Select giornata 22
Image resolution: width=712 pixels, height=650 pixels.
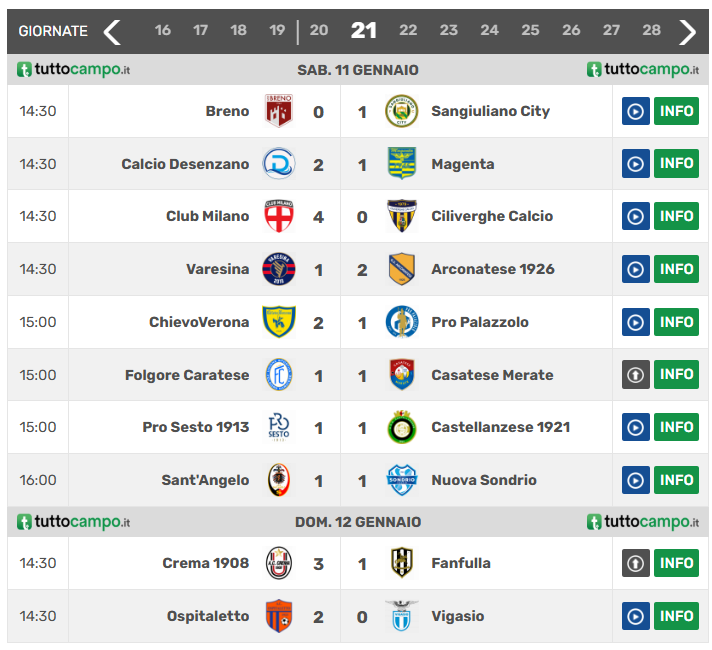click(408, 31)
